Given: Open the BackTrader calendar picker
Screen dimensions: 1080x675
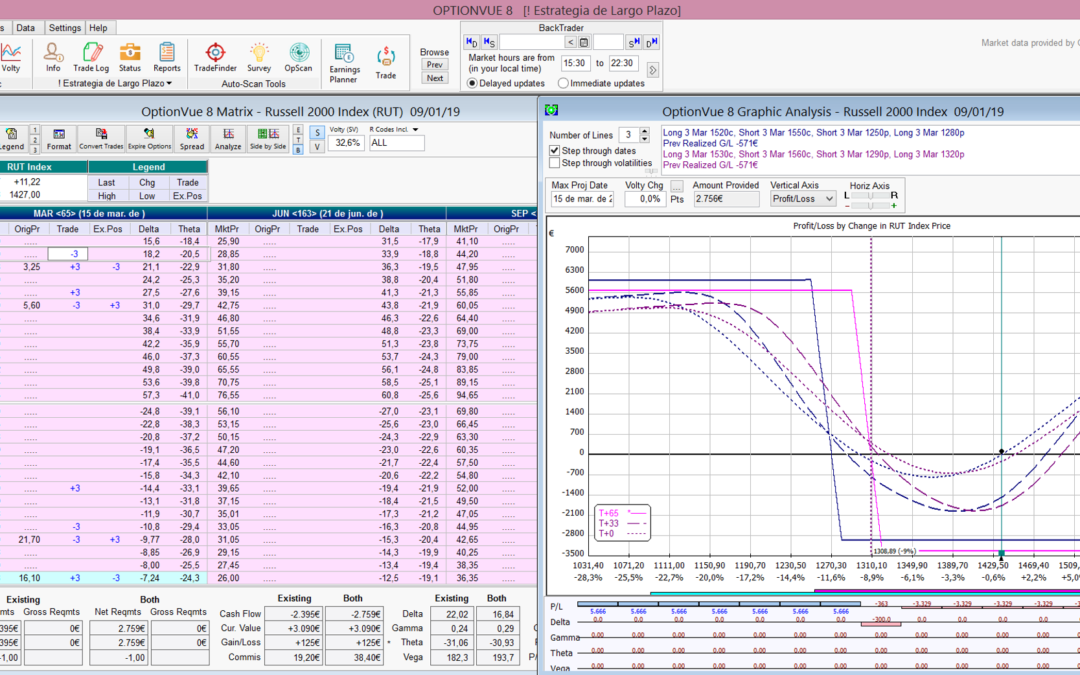Looking at the screenshot, I should pyautogui.click(x=583, y=43).
